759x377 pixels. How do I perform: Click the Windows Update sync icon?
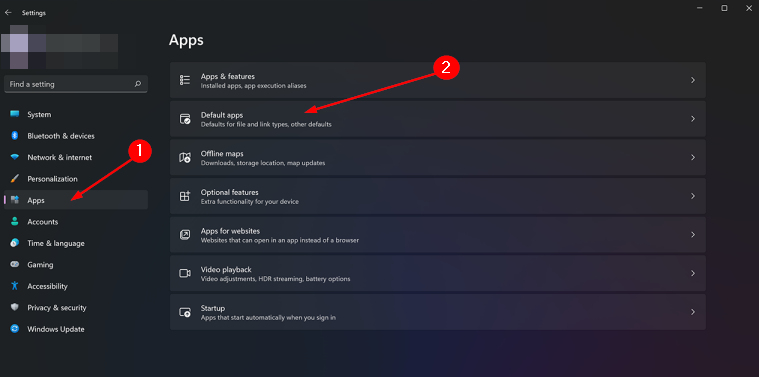pyautogui.click(x=15, y=329)
